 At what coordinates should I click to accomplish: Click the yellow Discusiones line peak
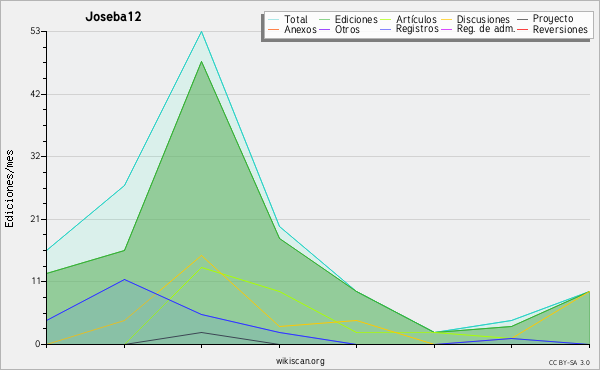pos(201,255)
